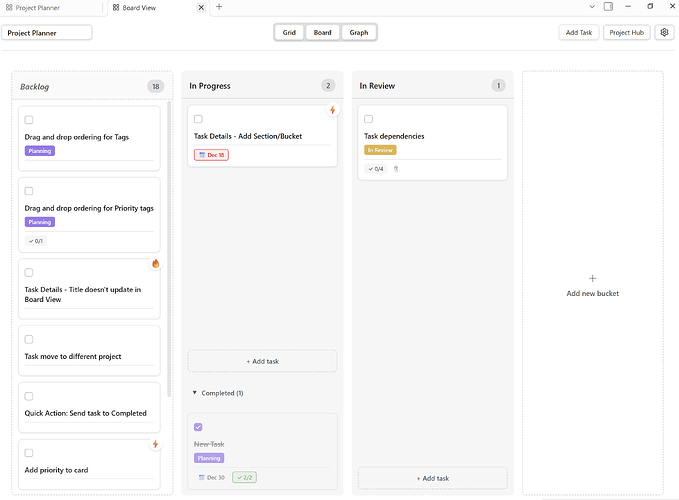The image size is (679, 500).
Task: Click the Dec 18 due date badge
Action: tap(211, 155)
